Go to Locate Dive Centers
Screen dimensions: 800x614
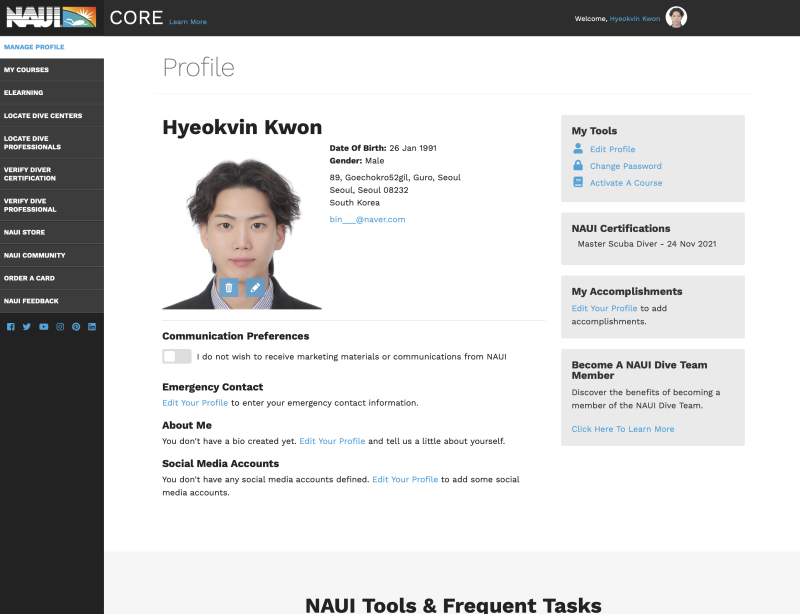(x=52, y=115)
